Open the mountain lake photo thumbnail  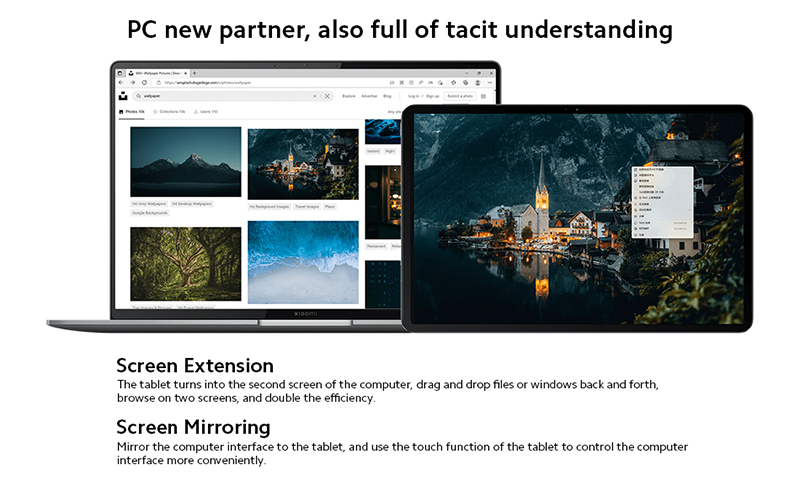tap(186, 162)
